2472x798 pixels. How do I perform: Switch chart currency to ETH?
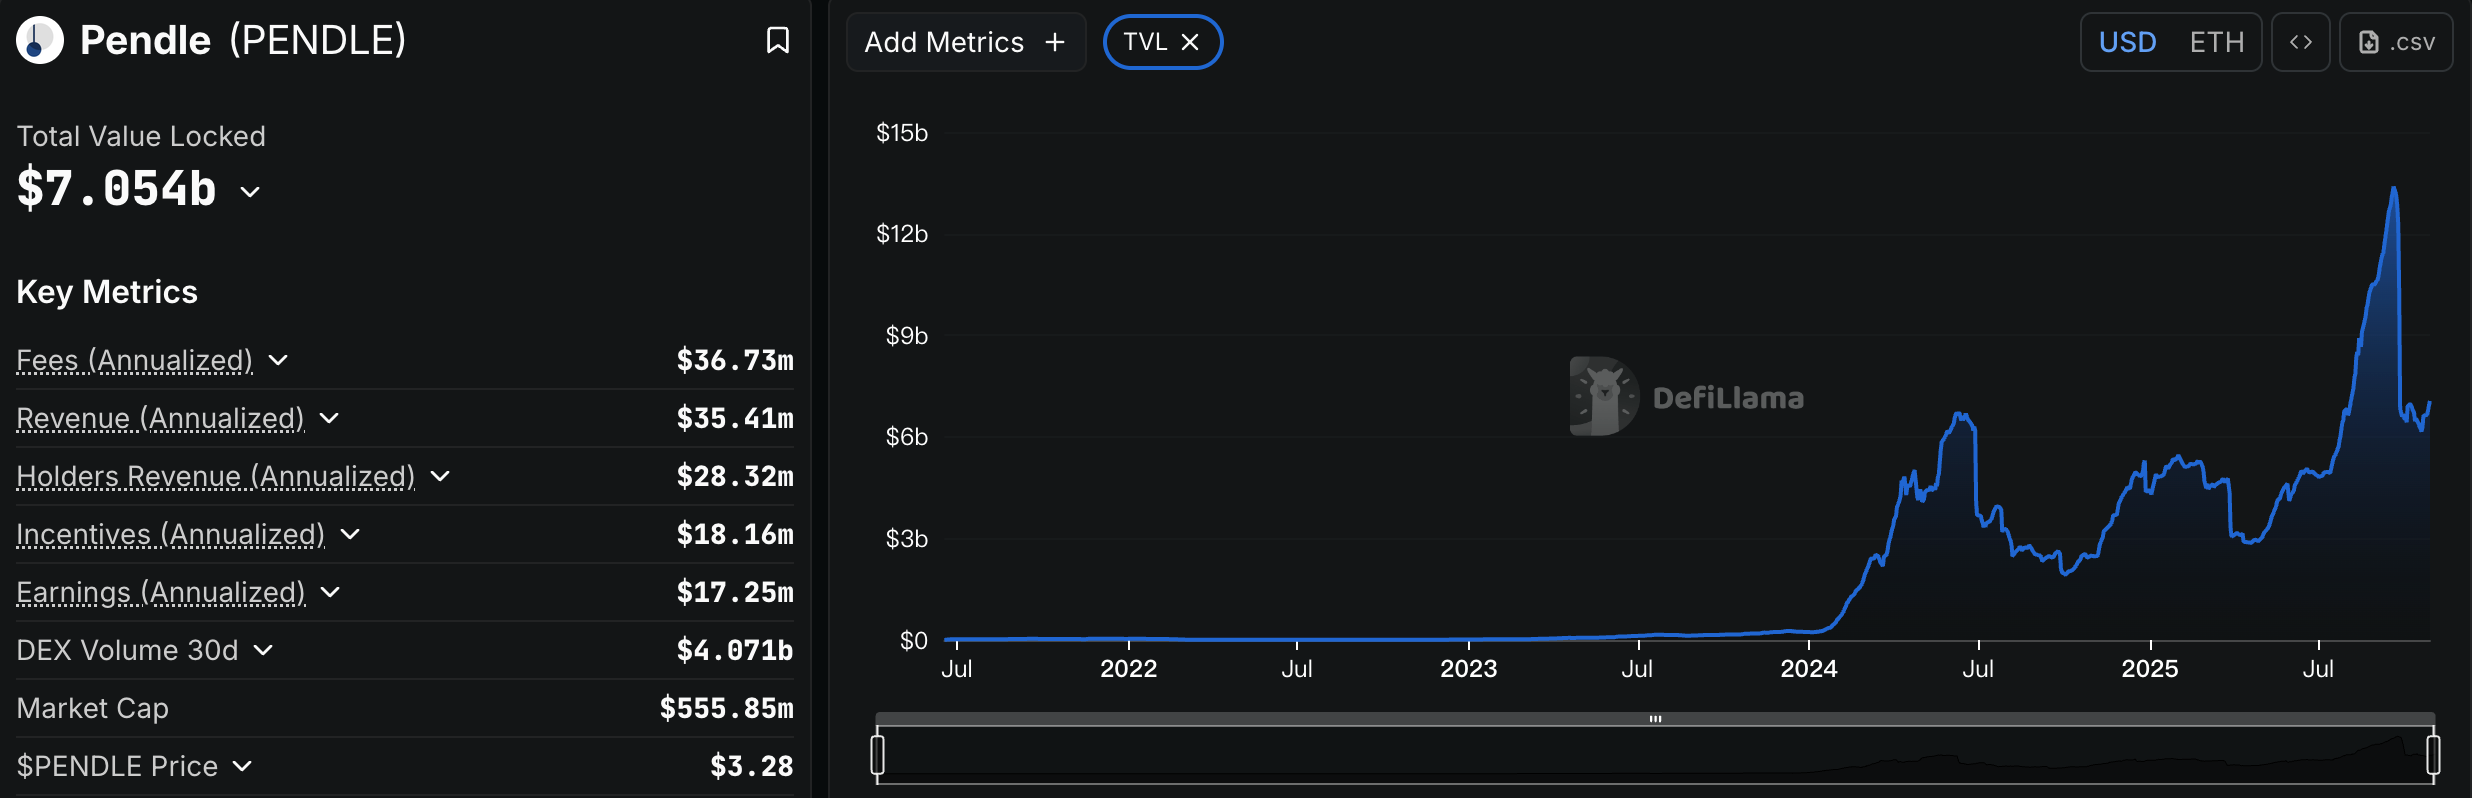[x=2218, y=41]
